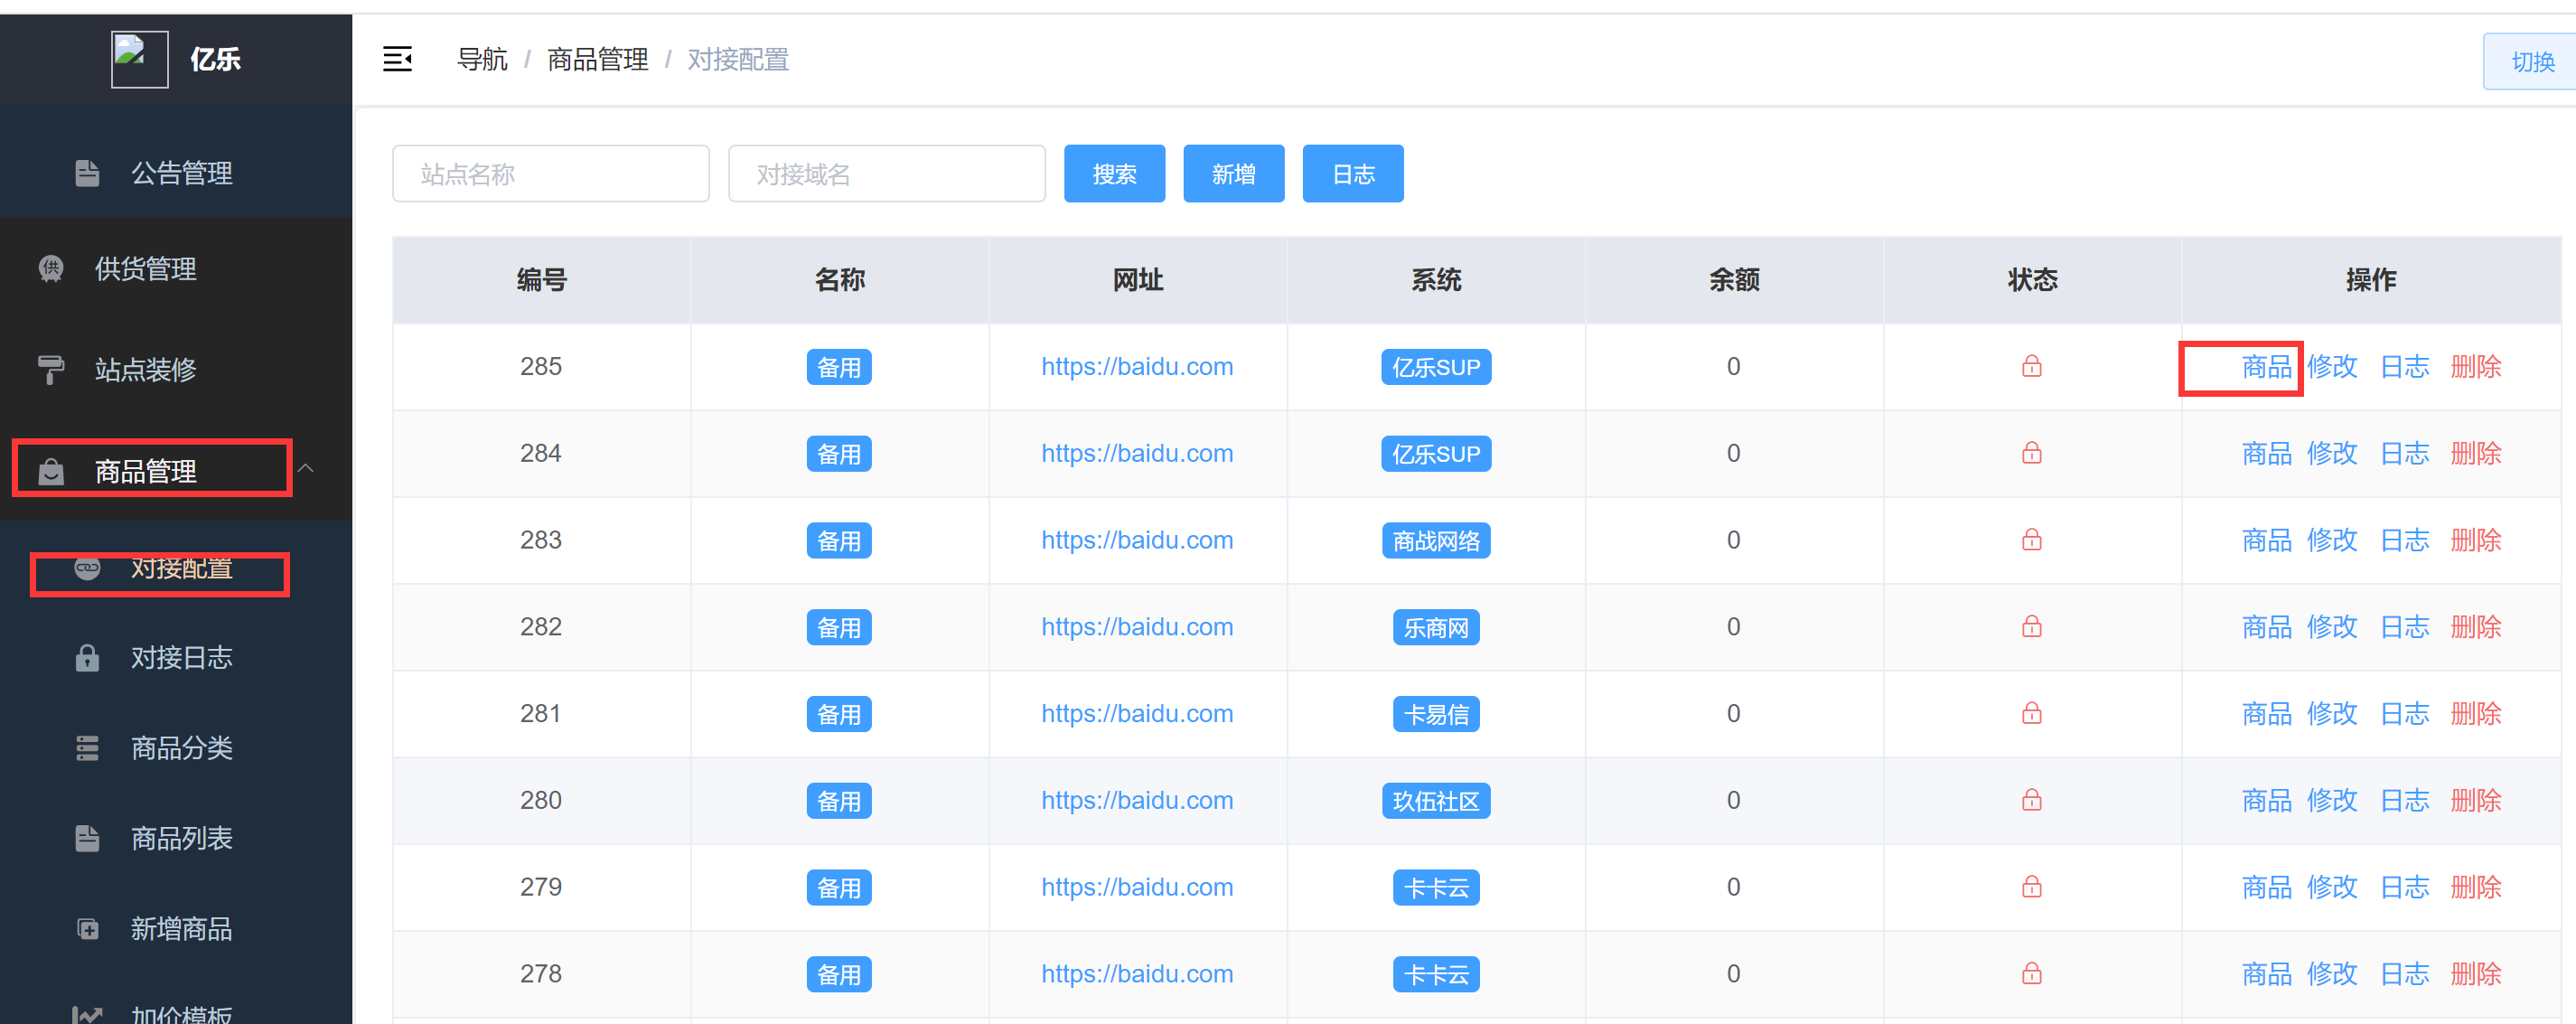Collapse the 商品管理 sidebar section chevron
Image resolution: width=2576 pixels, height=1024 pixels.
click(308, 468)
